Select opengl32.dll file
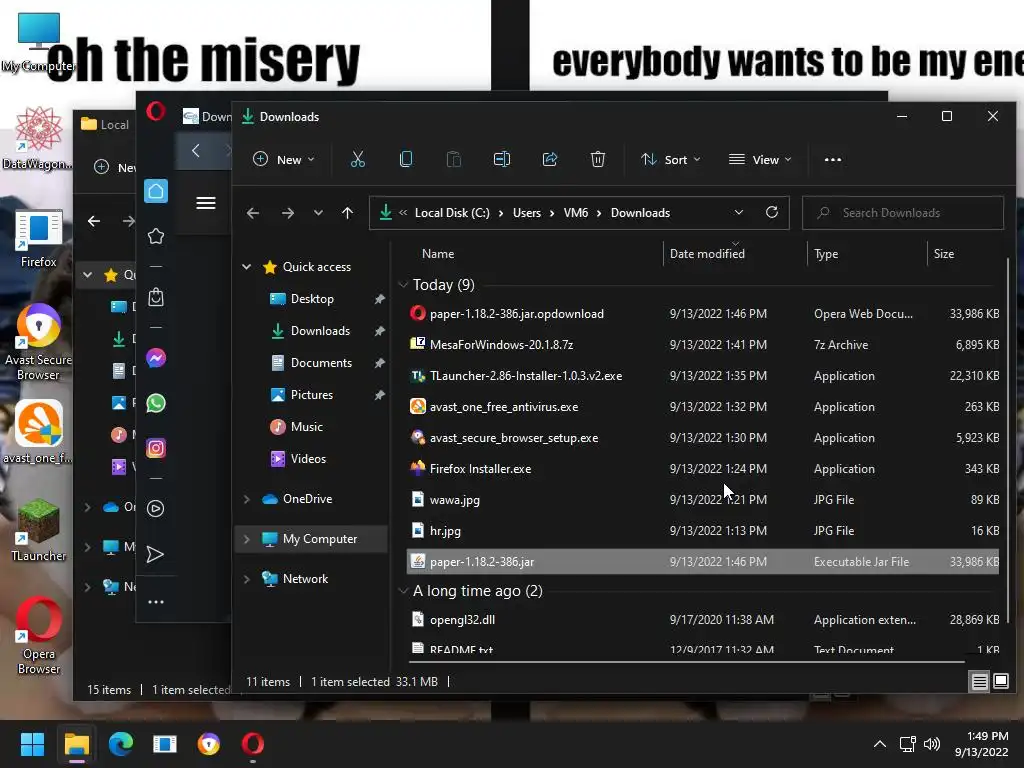Viewport: 1024px width, 768px height. [703, 620]
